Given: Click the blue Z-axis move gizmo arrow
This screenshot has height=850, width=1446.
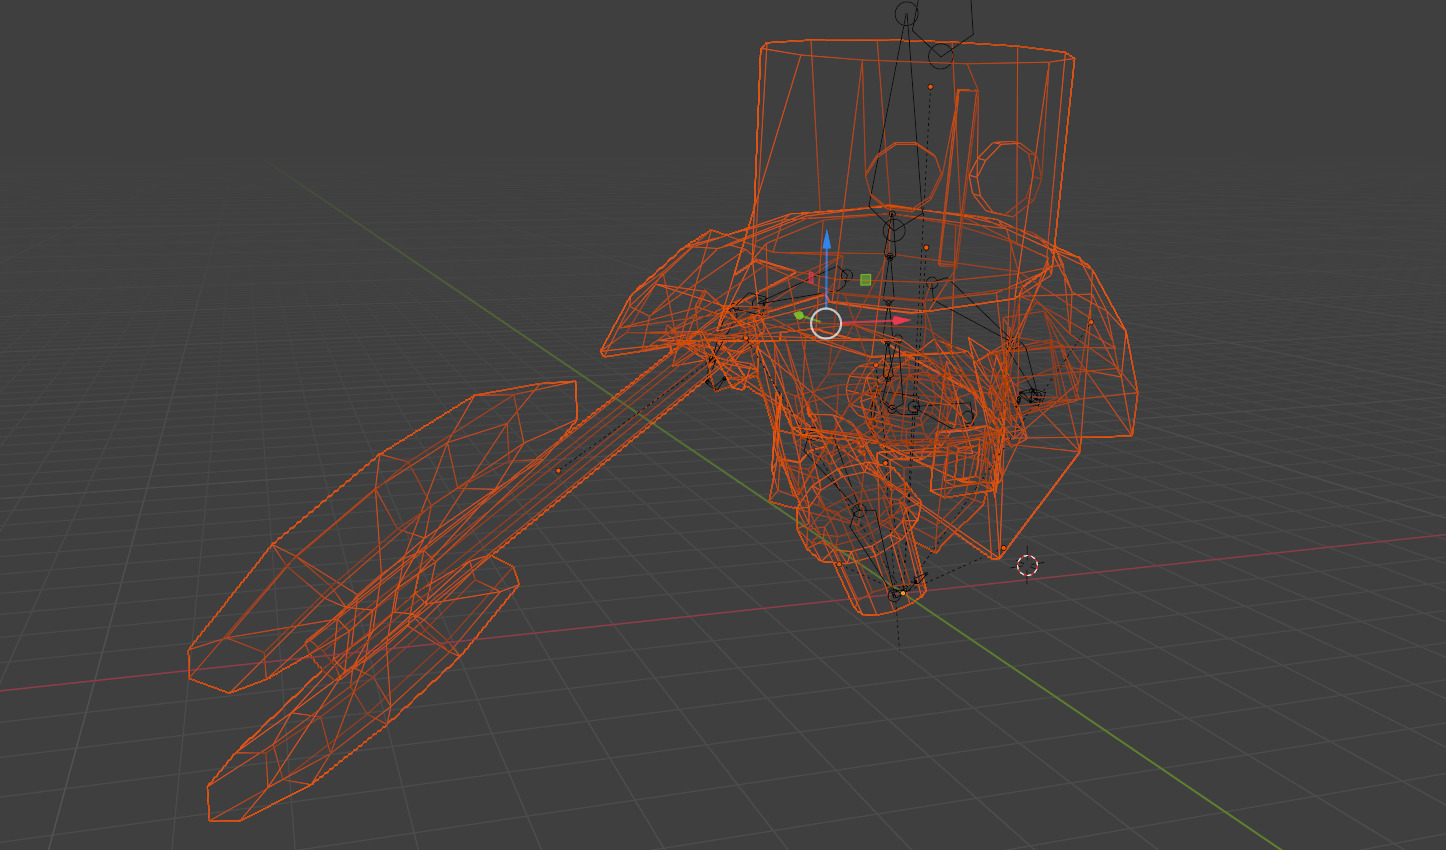Looking at the screenshot, I should (827, 240).
